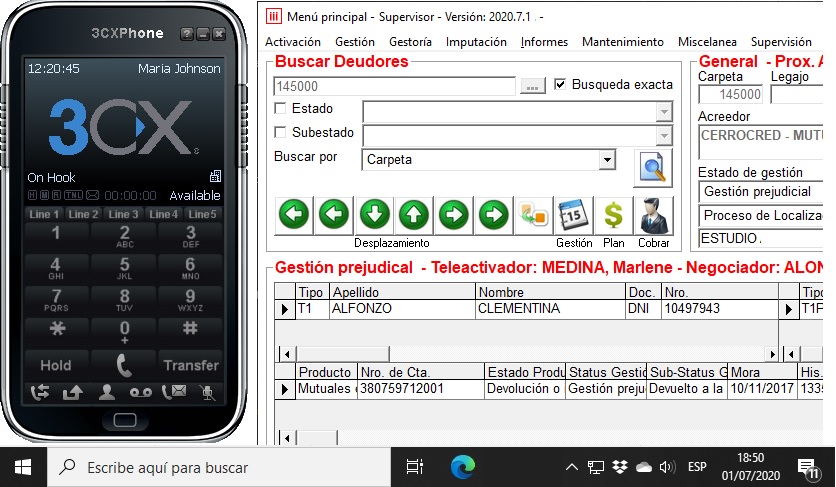Viewport: 836px width, 487px height.
Task: Open the Informes menu
Action: (544, 42)
